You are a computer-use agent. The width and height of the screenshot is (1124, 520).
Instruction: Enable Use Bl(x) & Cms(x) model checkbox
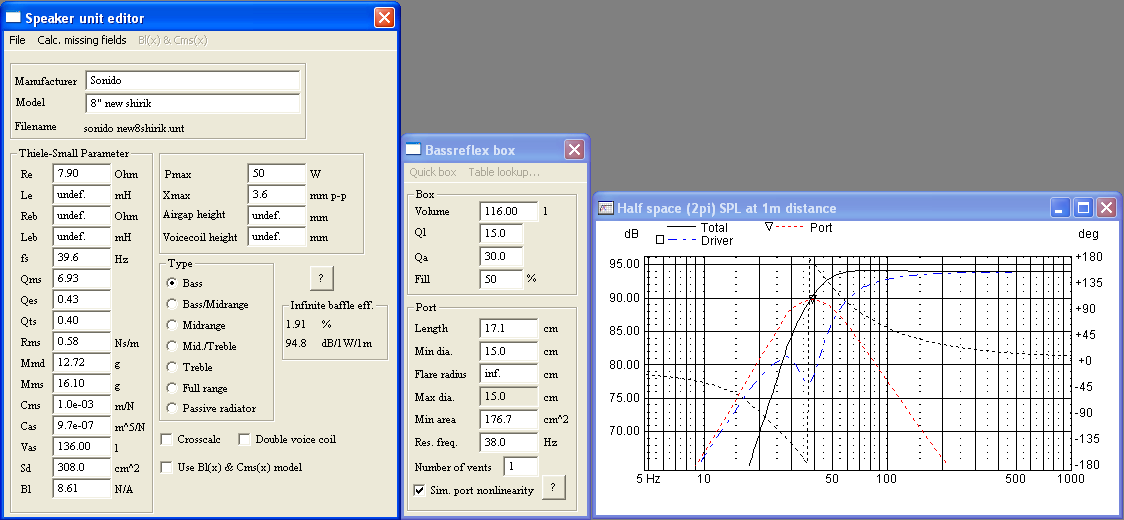(166, 467)
